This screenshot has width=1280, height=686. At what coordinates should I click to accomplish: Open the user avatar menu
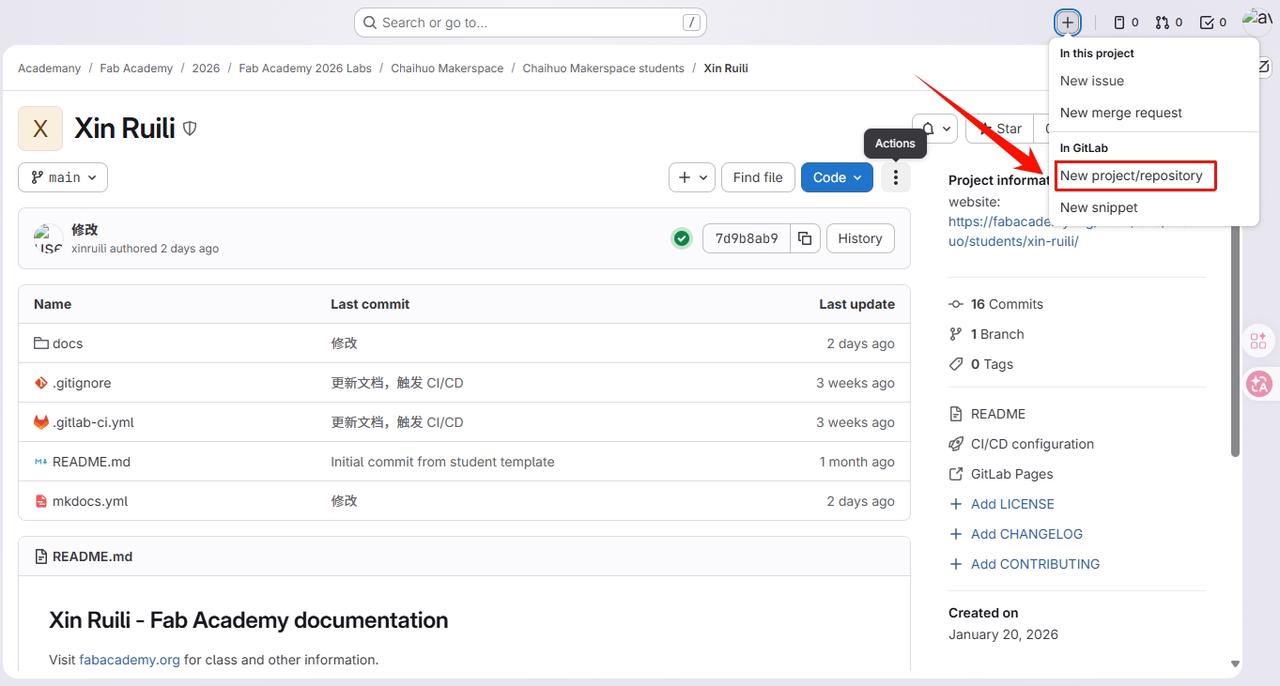click(1257, 20)
